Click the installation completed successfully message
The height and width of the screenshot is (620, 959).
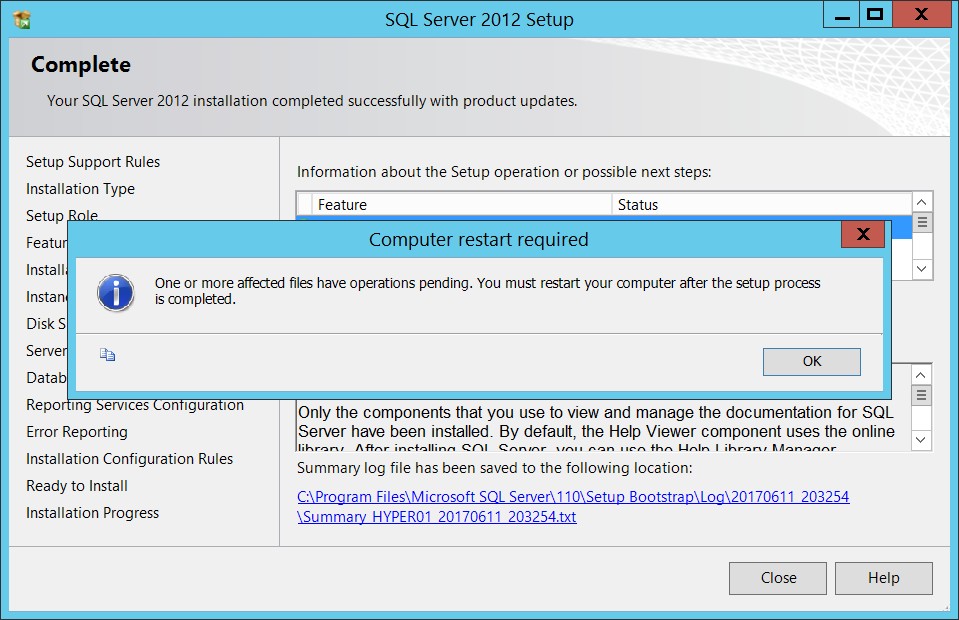click(x=312, y=101)
